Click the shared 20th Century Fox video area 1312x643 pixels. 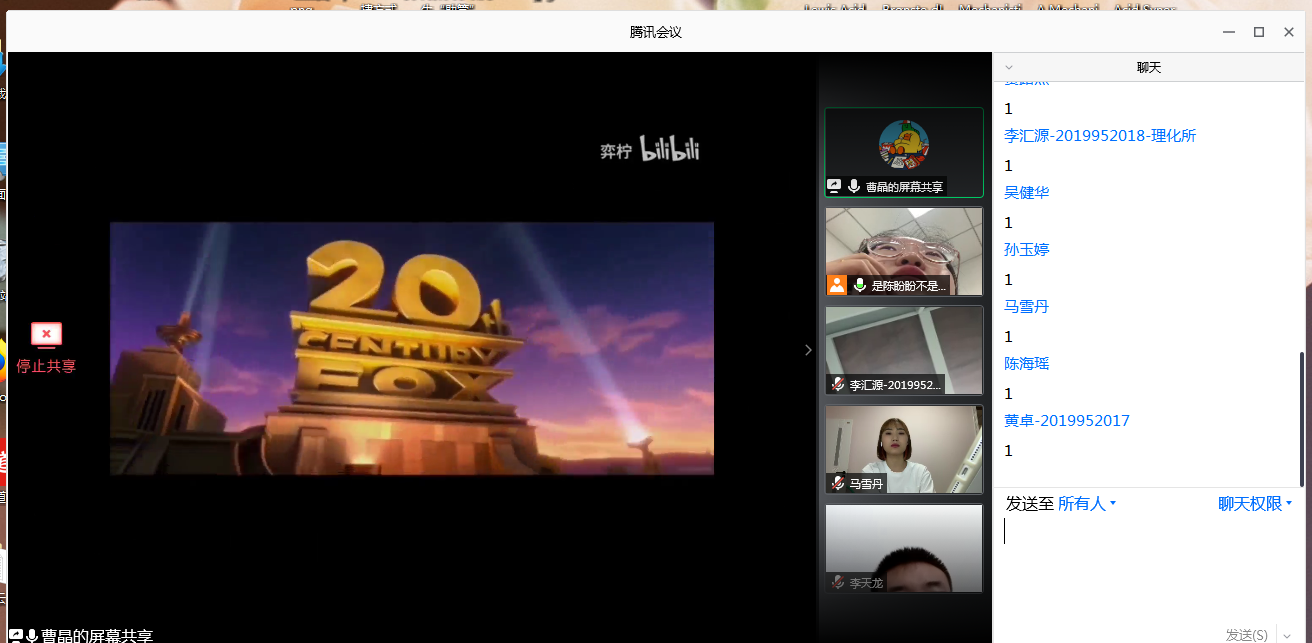[x=412, y=348]
